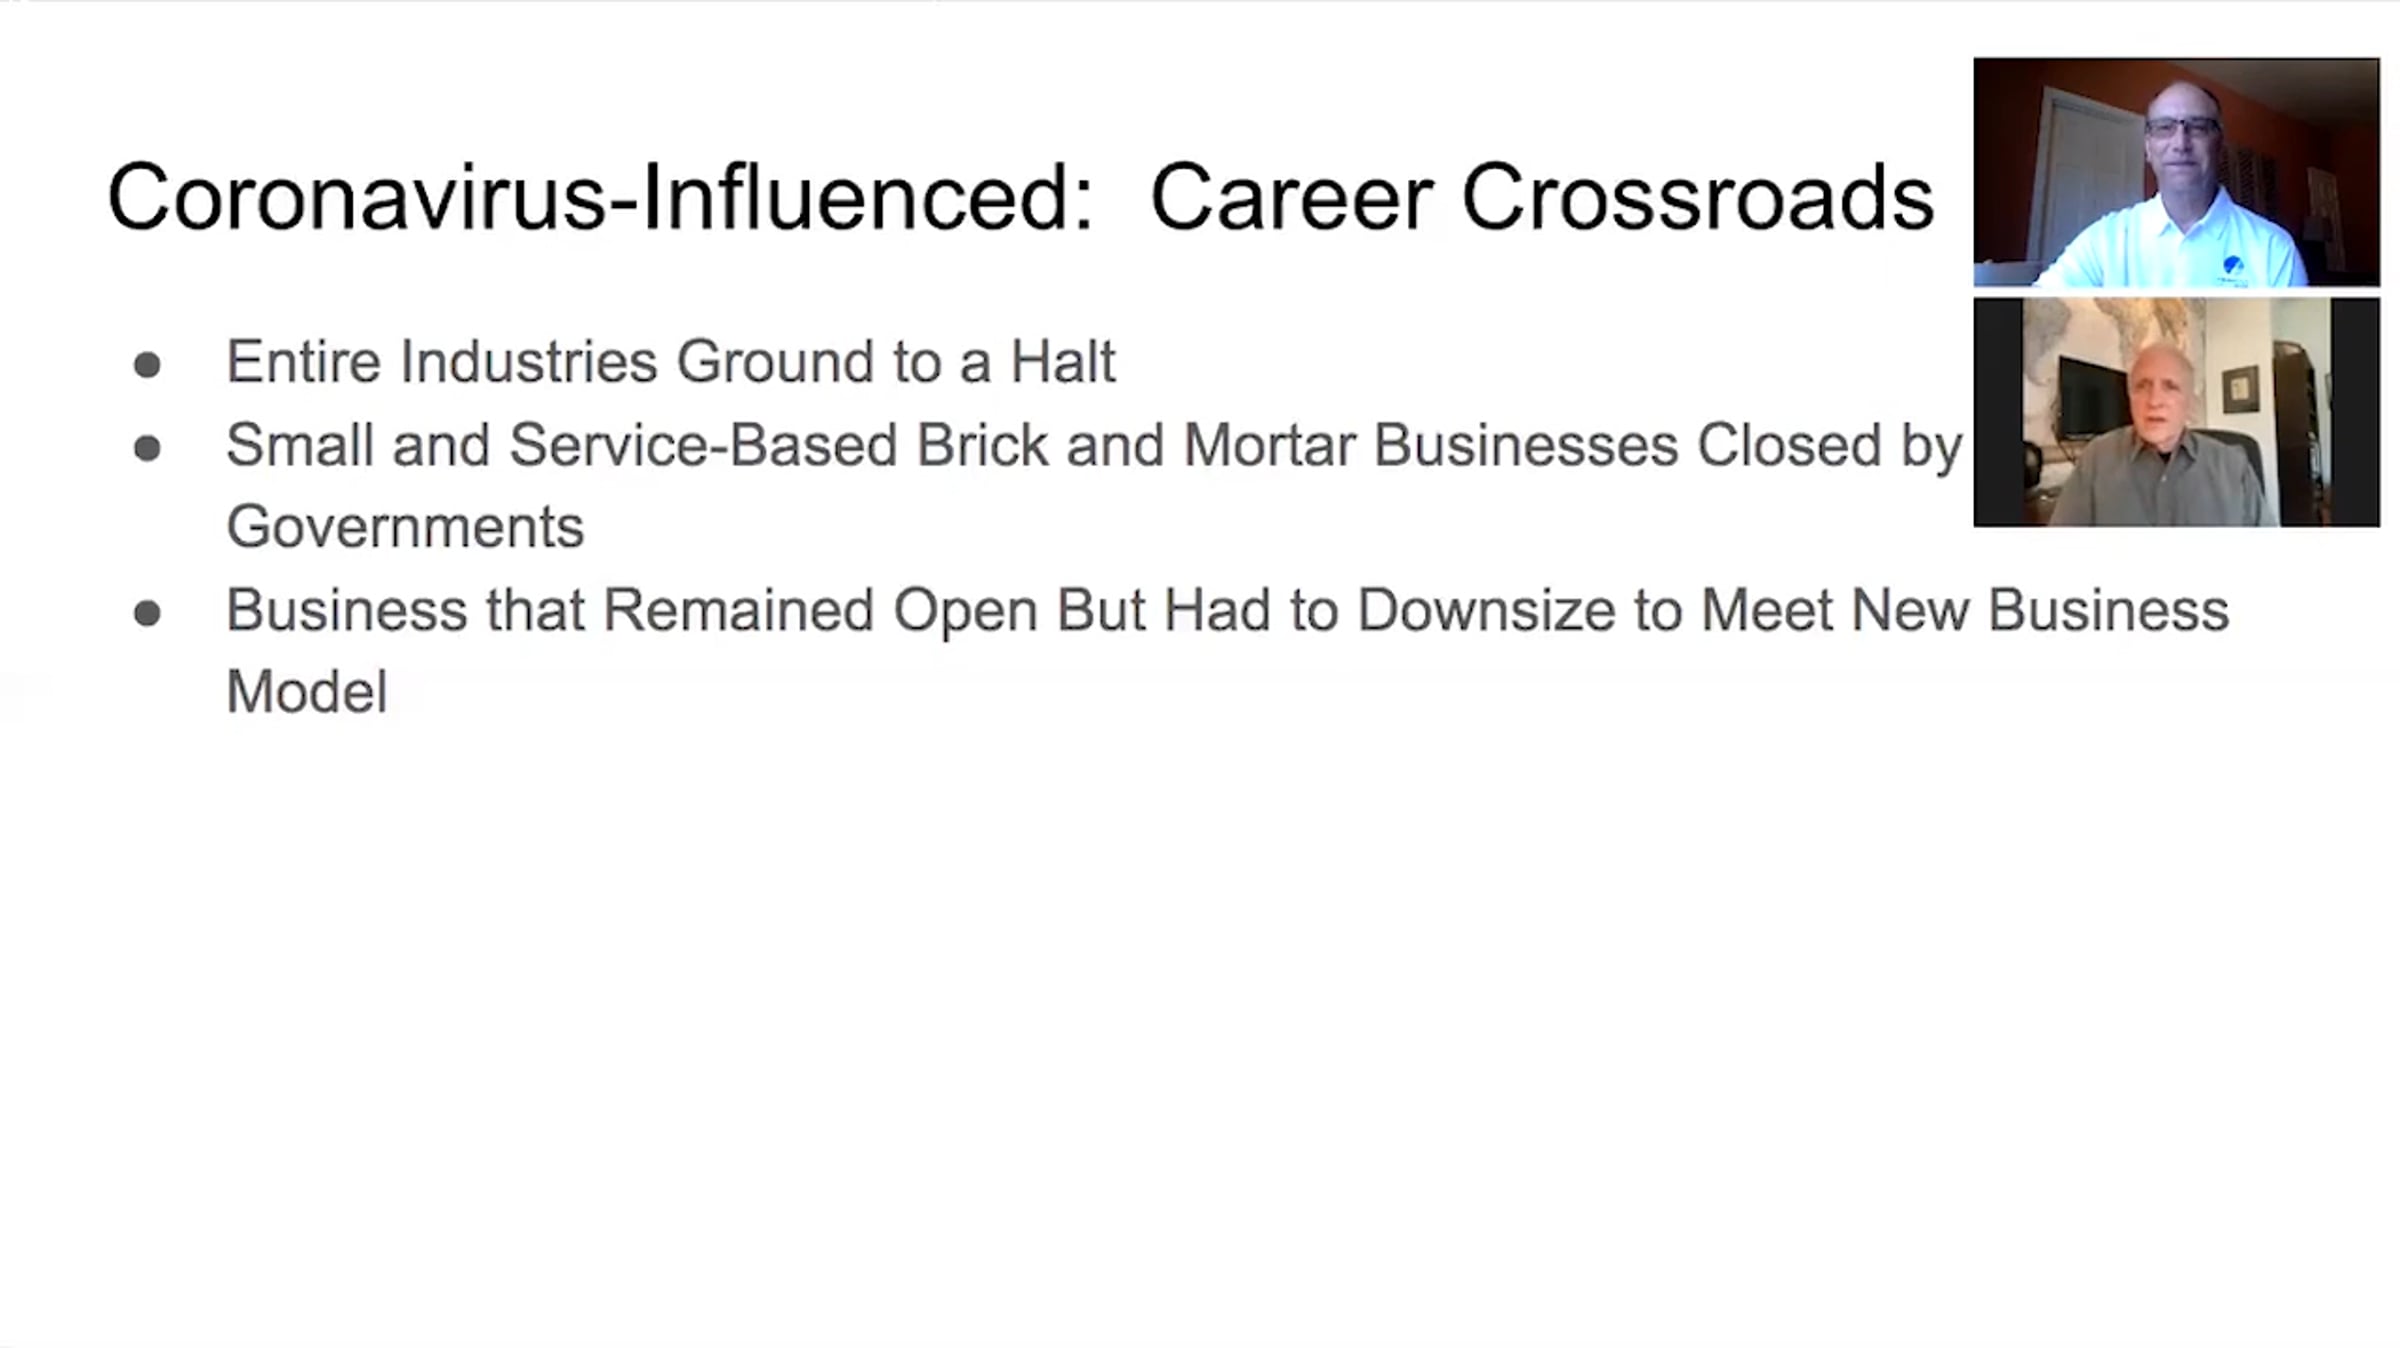Click the top speaker's video thumbnail

click(2176, 172)
